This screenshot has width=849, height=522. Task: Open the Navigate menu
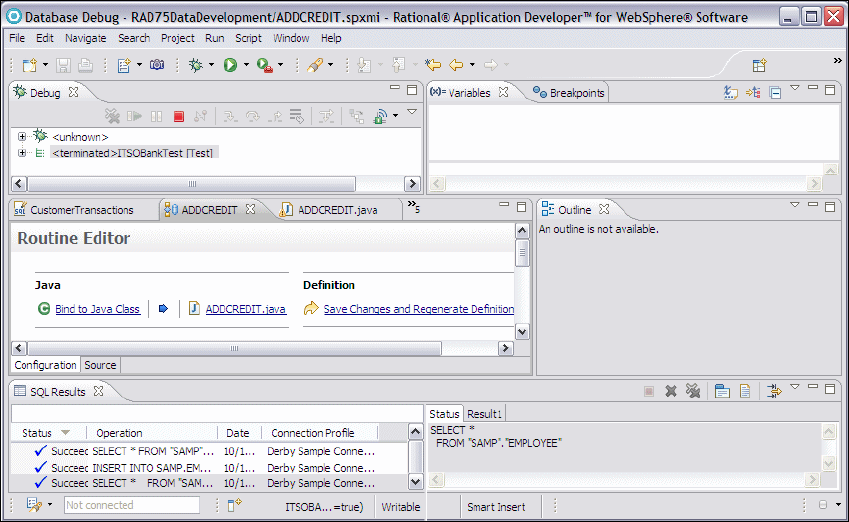(x=86, y=38)
